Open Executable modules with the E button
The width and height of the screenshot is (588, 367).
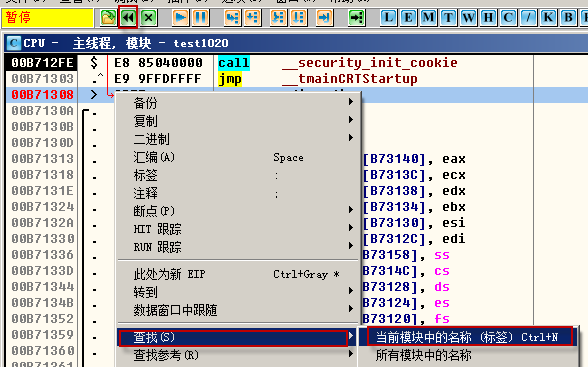pos(408,17)
